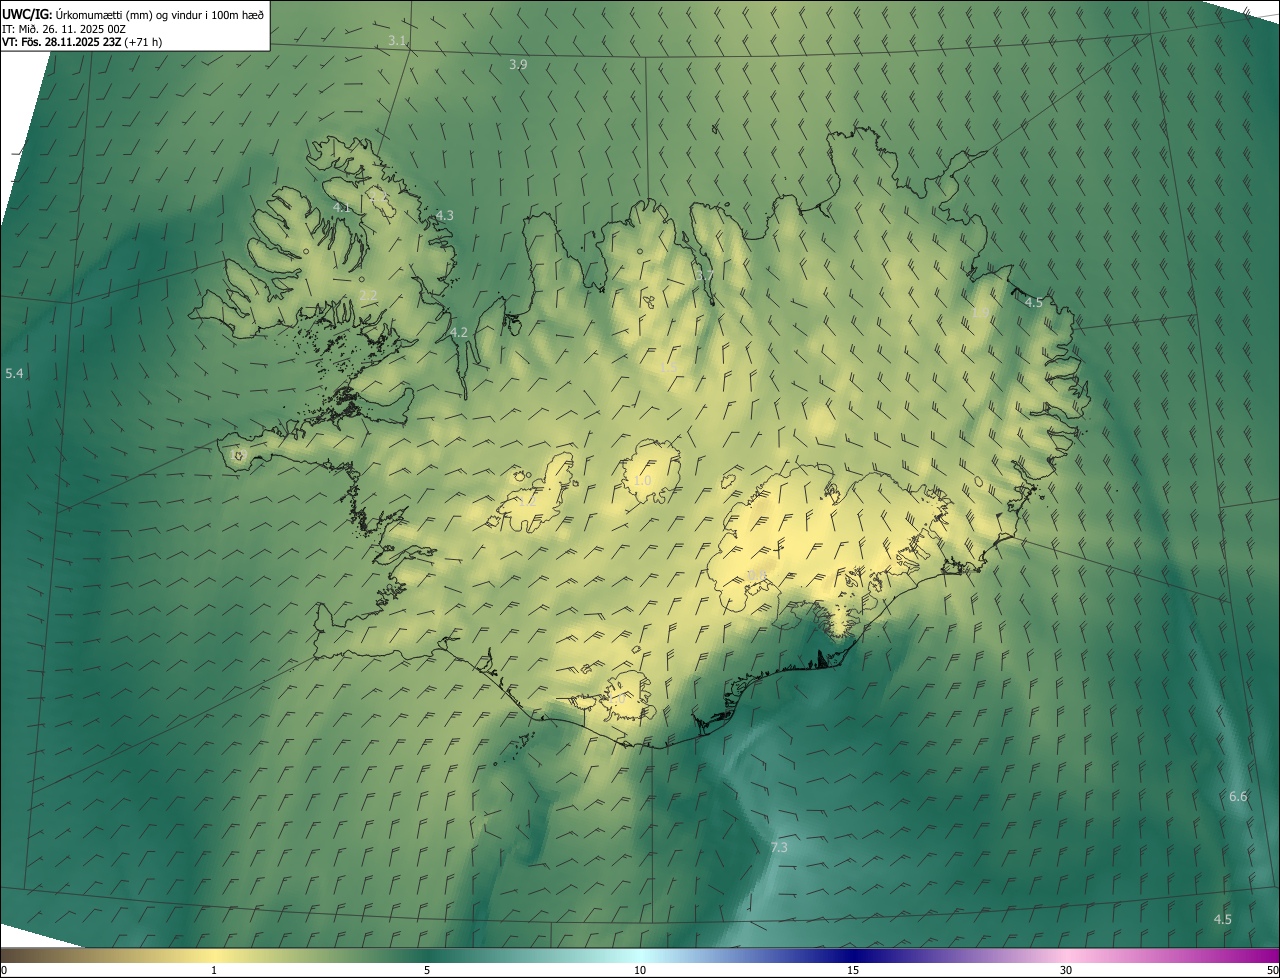Click the 7.3 value south of Iceland
Screen dimensions: 1280x978
click(779, 847)
